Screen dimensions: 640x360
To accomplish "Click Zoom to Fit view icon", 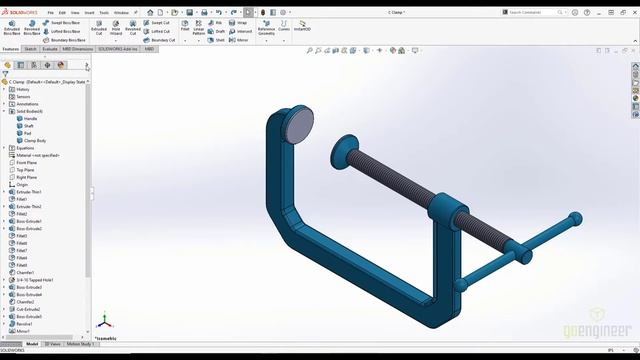I will [310, 51].
